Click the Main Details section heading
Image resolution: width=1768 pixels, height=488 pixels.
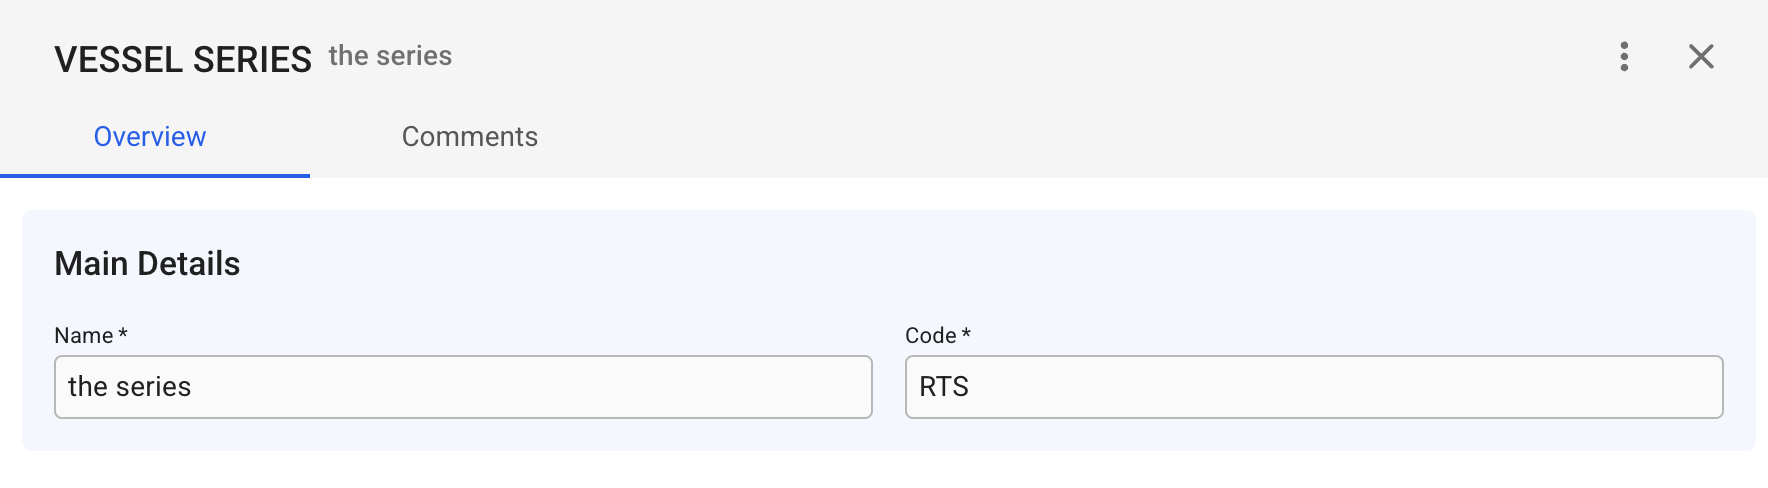click(x=147, y=264)
